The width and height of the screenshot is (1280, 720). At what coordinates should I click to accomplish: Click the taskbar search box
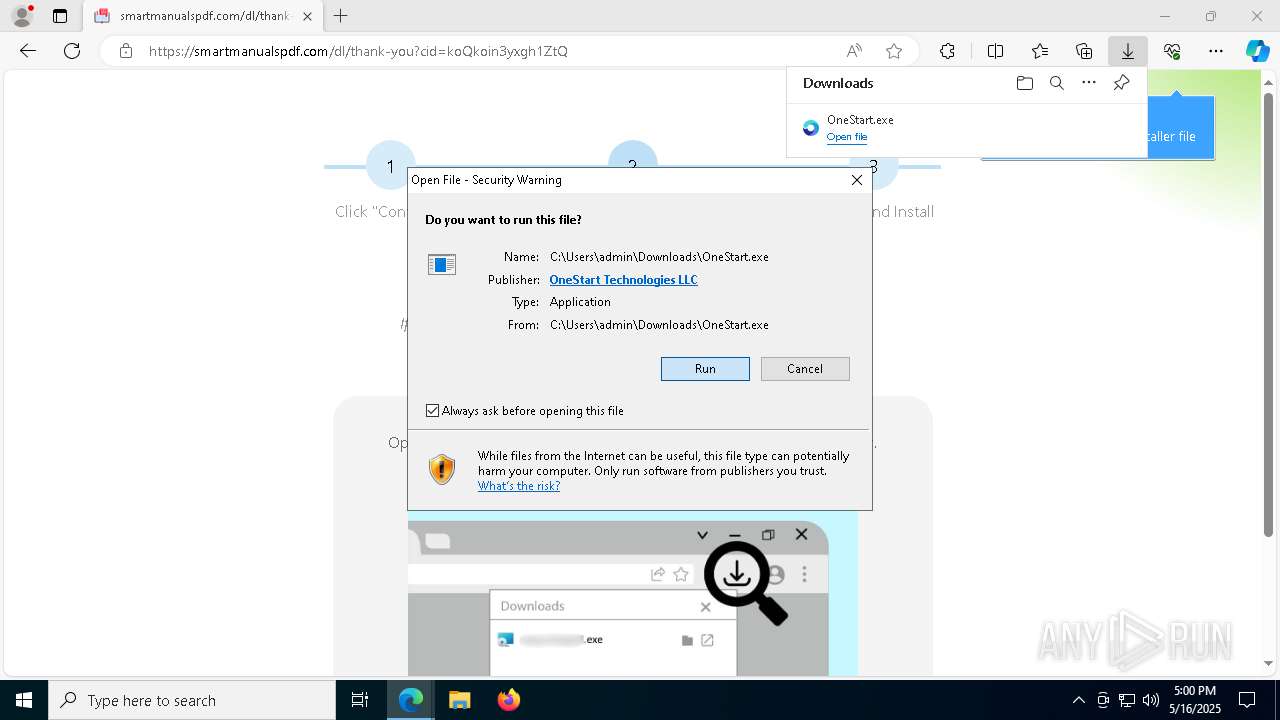[x=192, y=700]
